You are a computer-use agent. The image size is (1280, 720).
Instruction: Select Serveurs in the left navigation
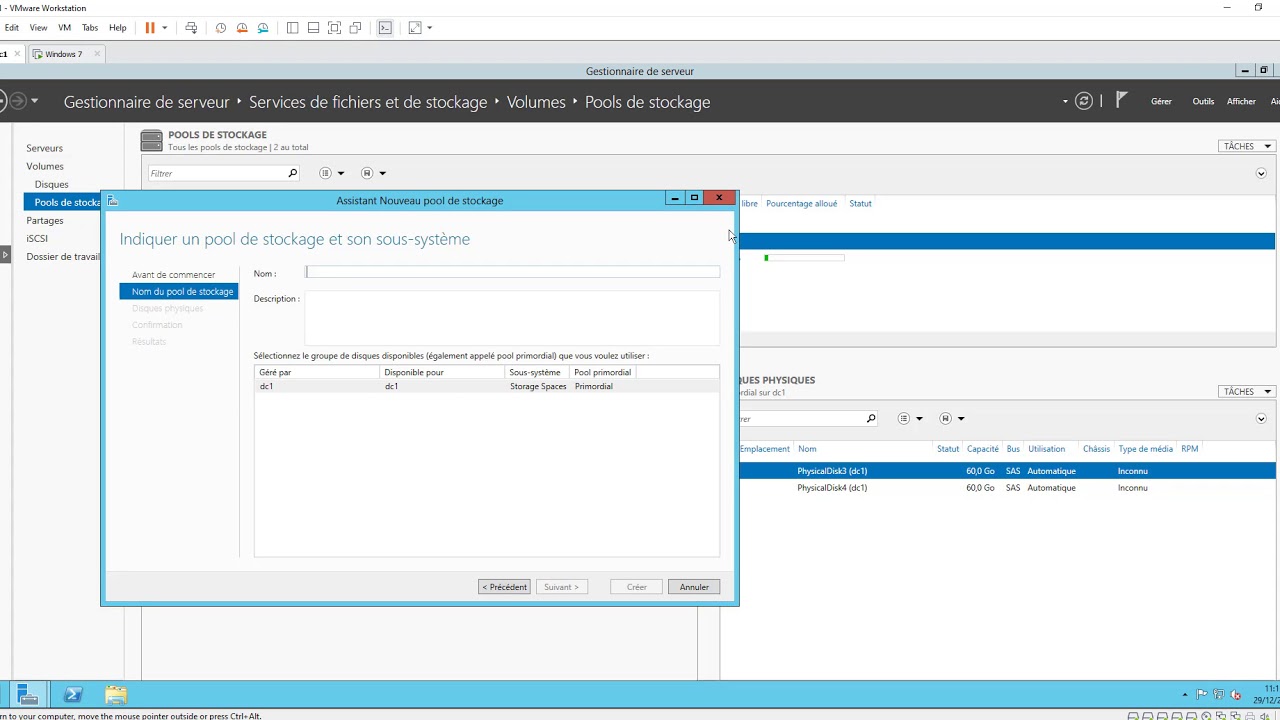point(44,148)
